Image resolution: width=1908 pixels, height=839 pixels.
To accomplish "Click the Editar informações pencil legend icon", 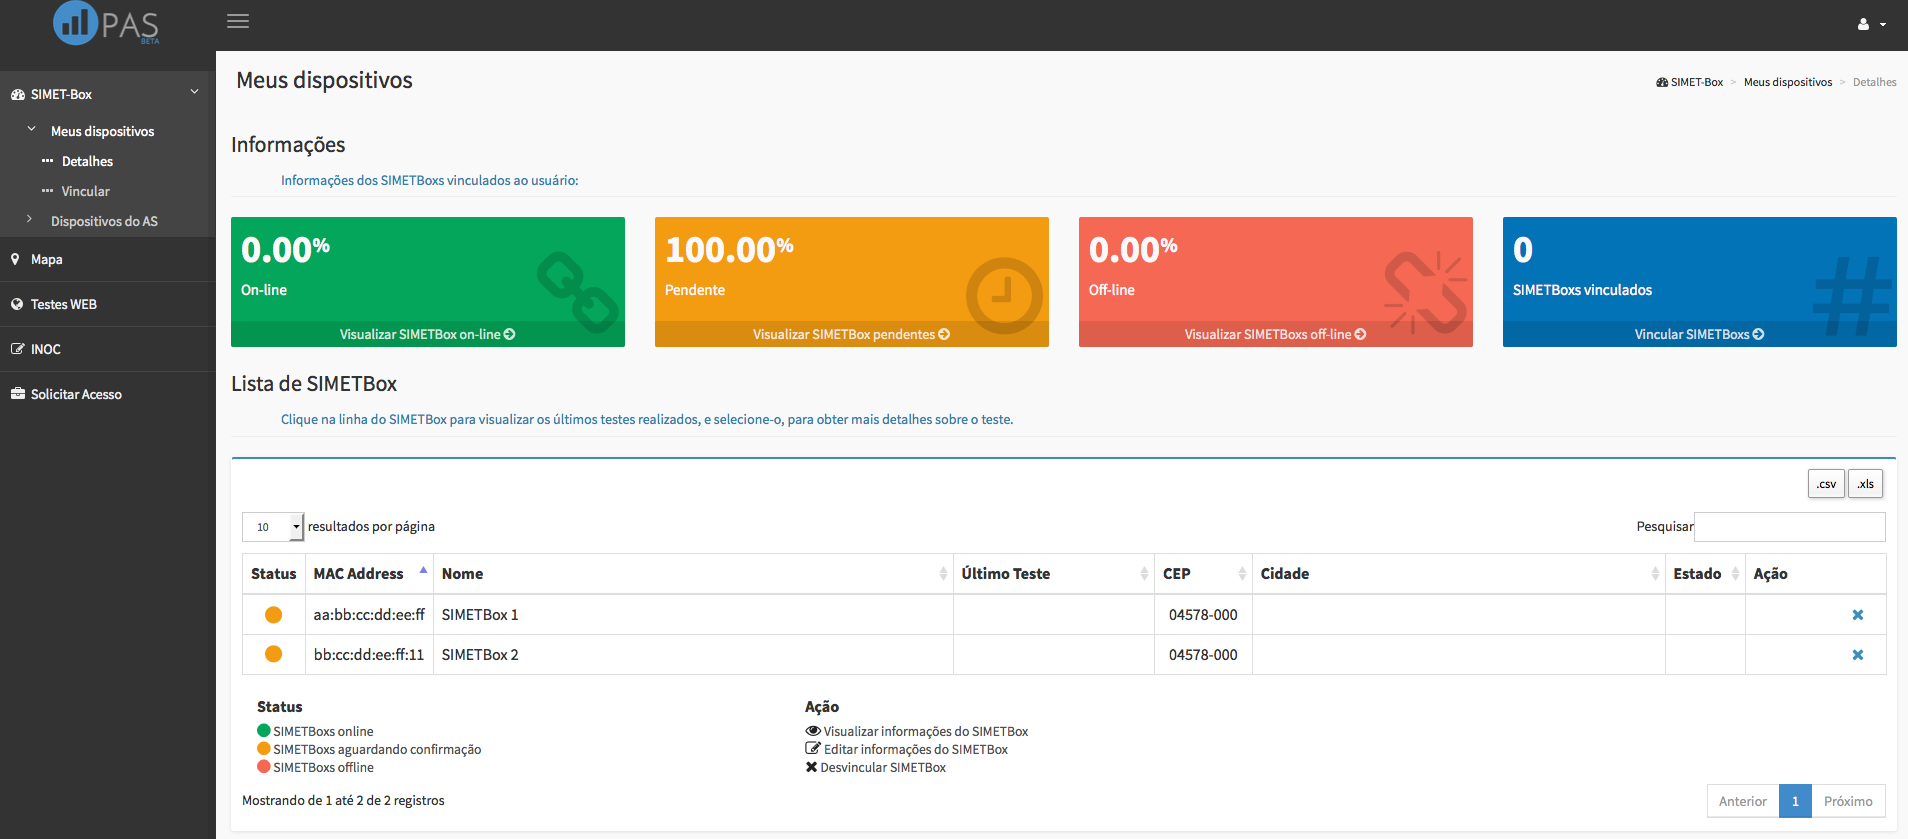I will [x=813, y=749].
